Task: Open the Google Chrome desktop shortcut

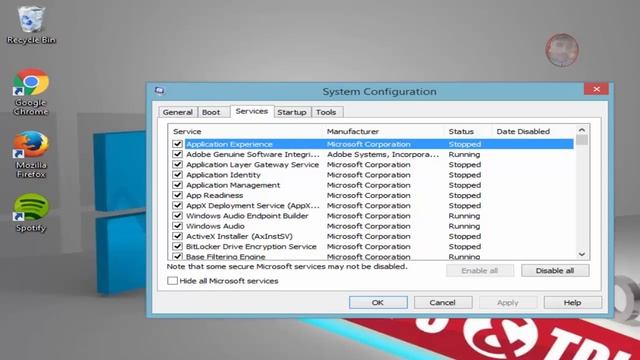Action: click(31, 92)
